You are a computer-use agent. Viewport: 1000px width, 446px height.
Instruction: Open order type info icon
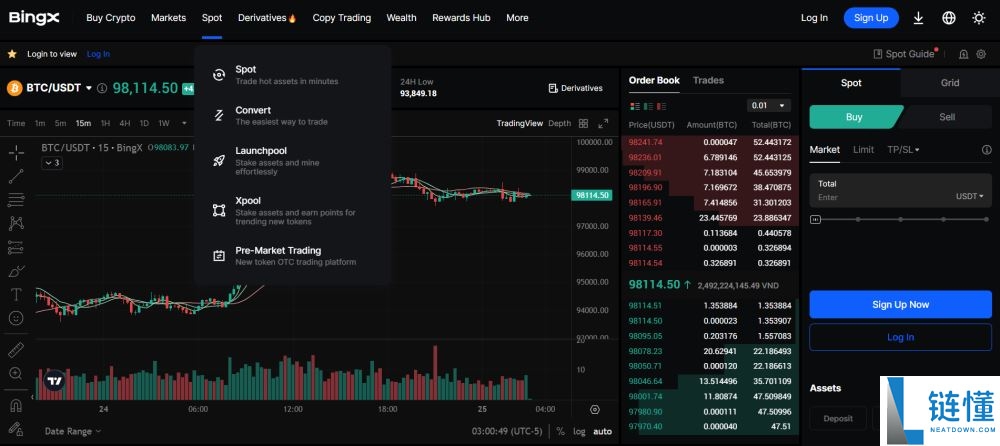tap(987, 150)
